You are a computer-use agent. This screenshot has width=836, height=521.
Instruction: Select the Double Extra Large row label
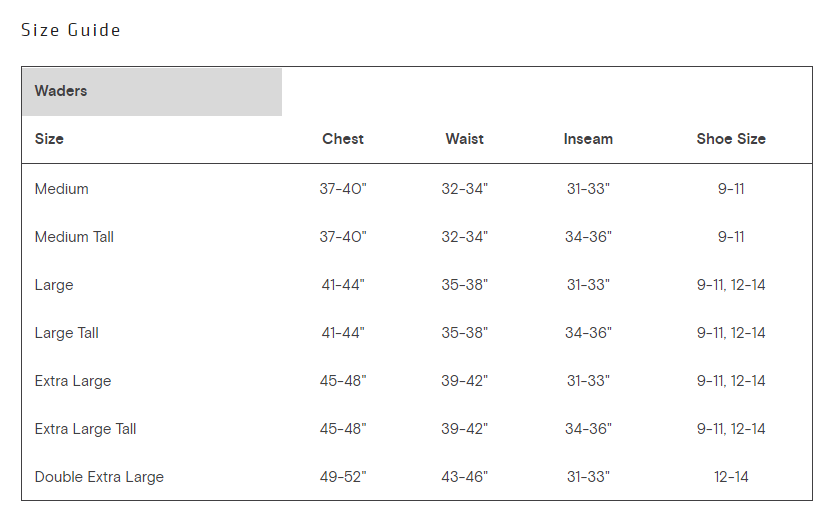pos(99,477)
